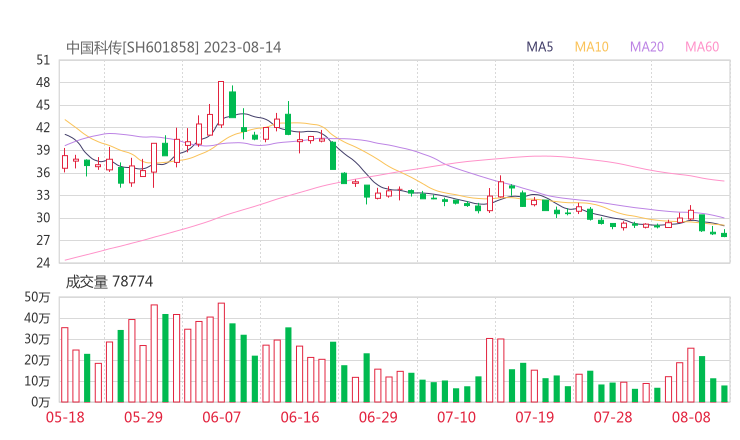Toggle the MA10 moving average legend
740x440 pixels.
point(591,47)
